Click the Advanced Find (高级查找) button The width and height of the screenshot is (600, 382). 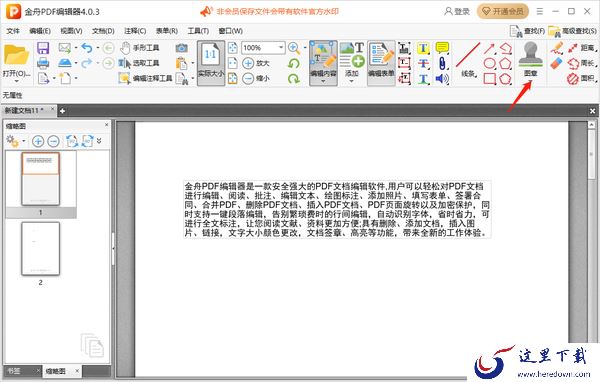(572, 31)
